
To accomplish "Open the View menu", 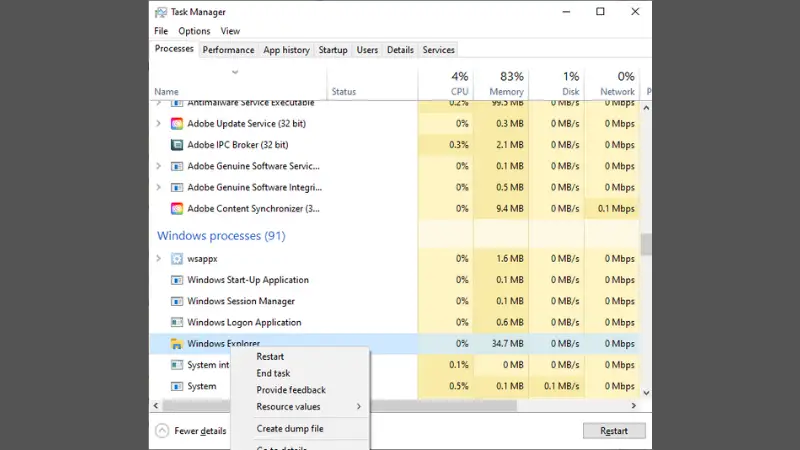I will pos(230,31).
